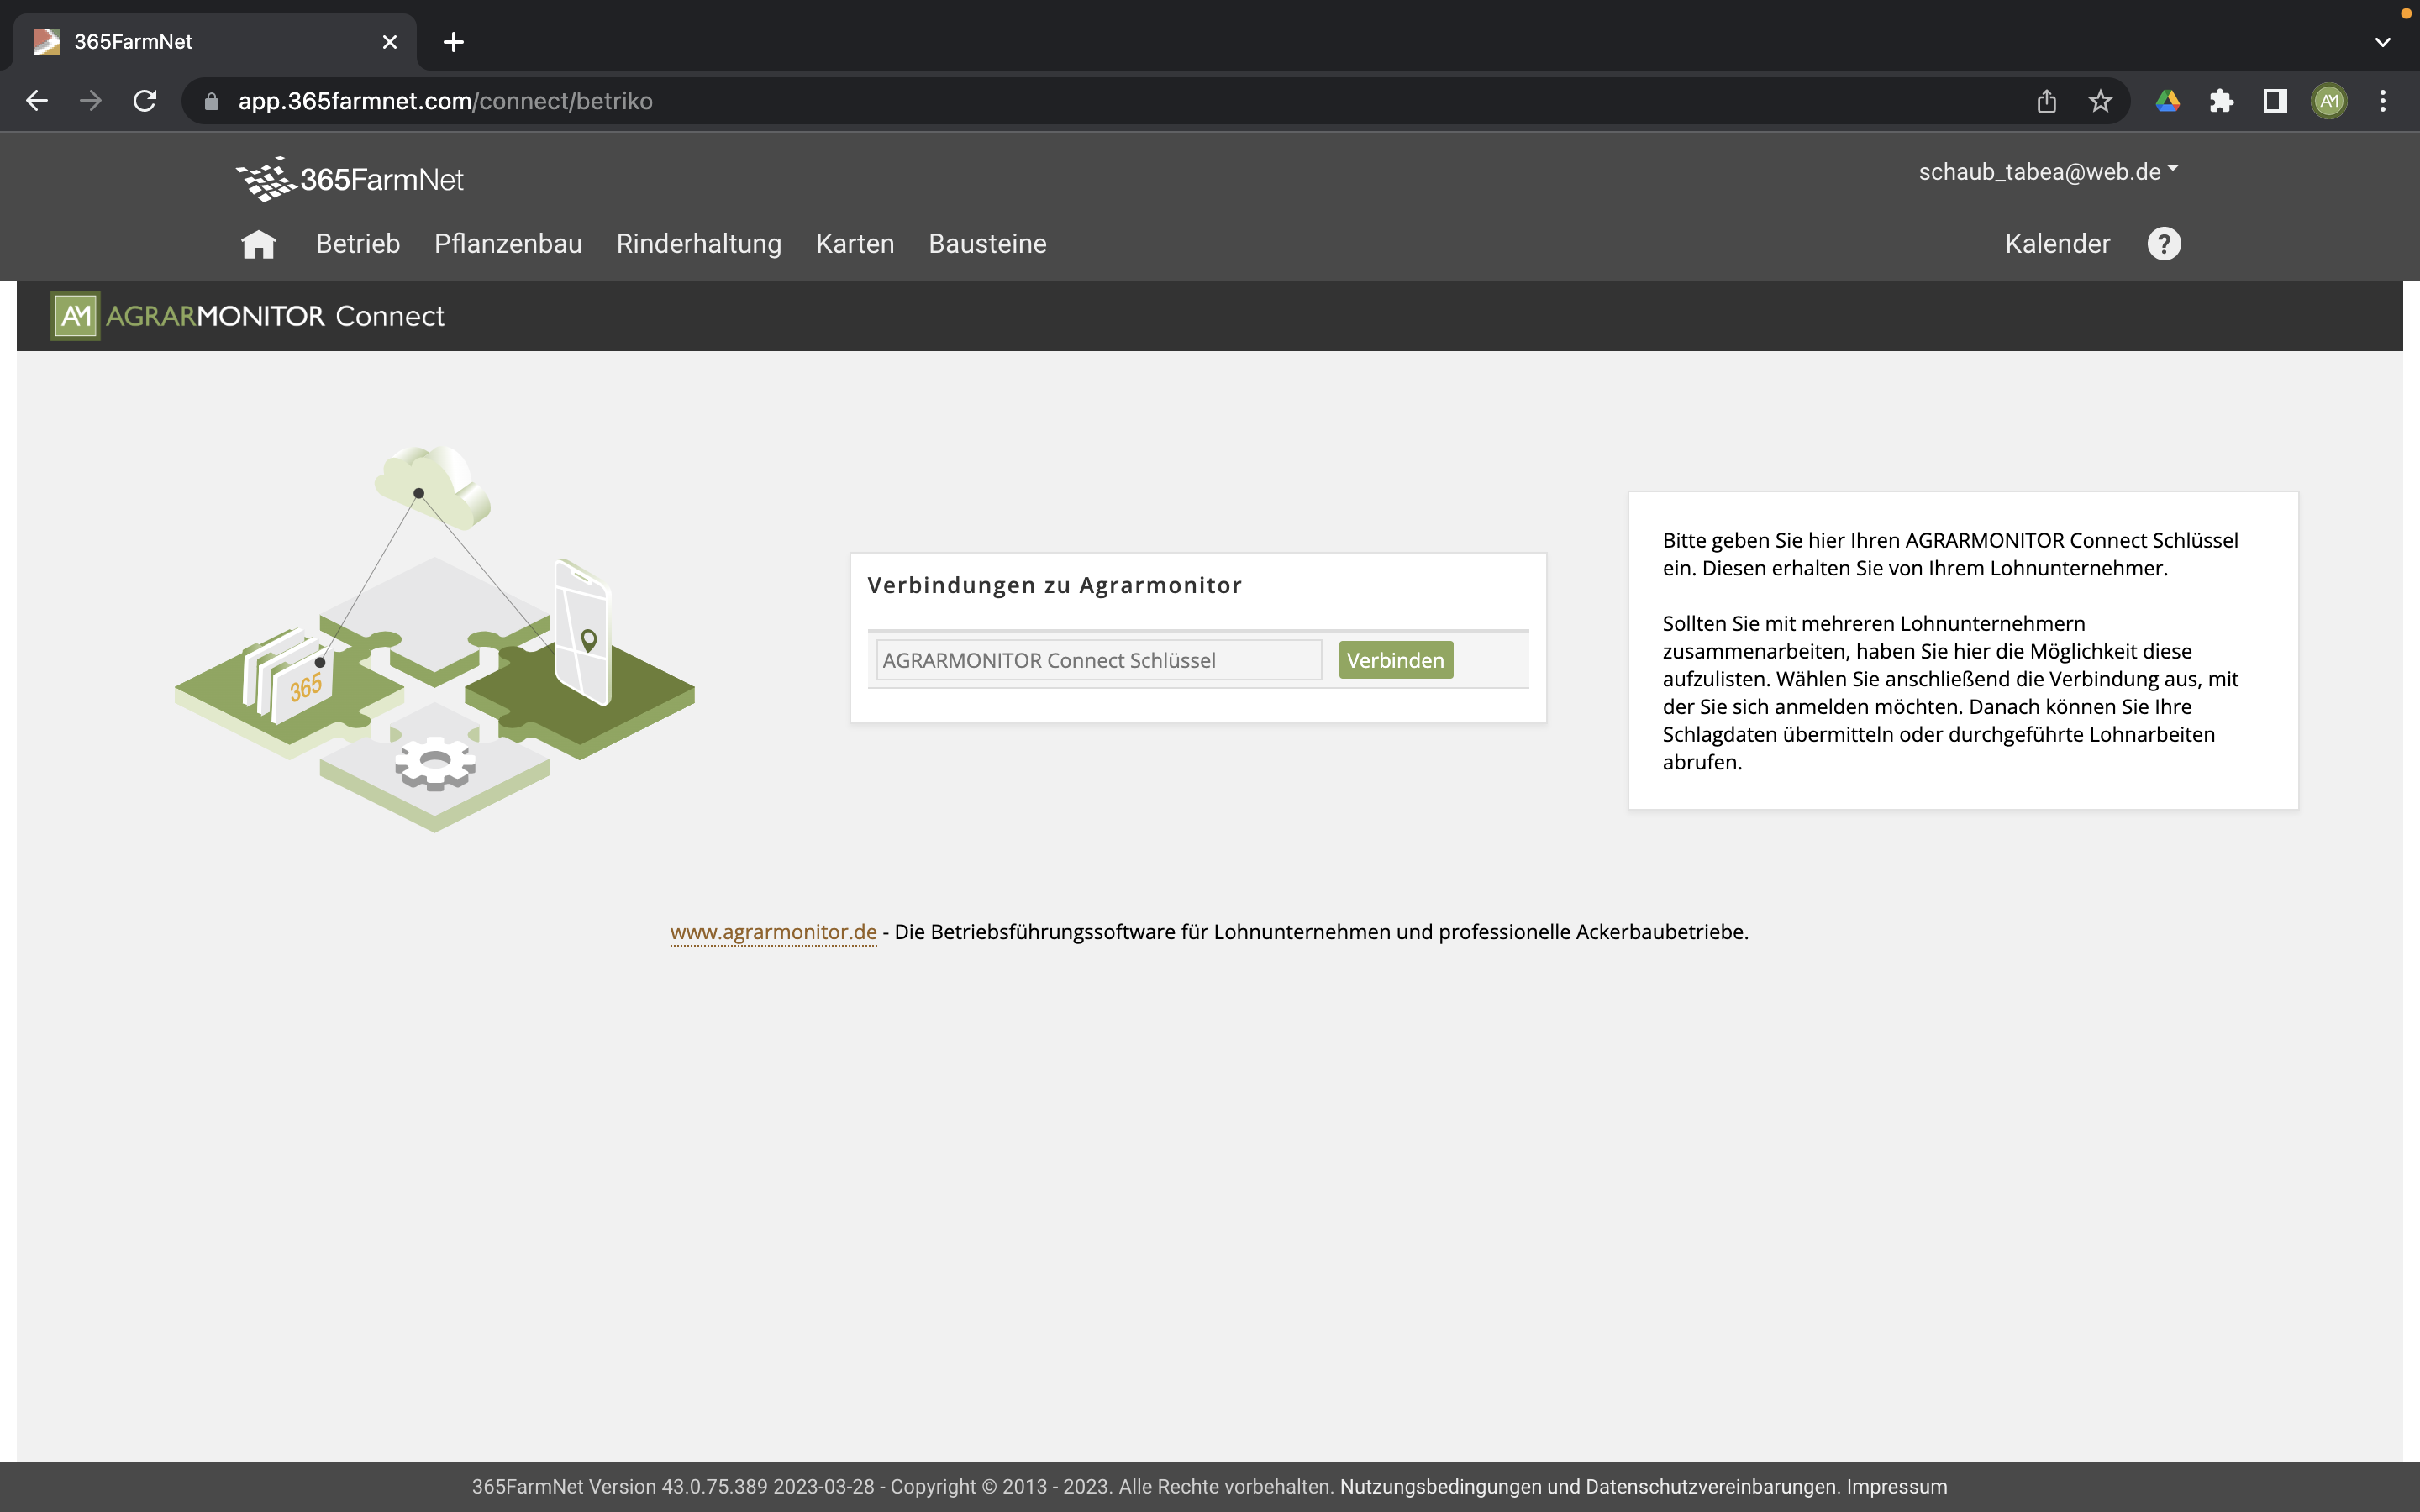Click the 365FarmNet version footer text

(902, 1487)
